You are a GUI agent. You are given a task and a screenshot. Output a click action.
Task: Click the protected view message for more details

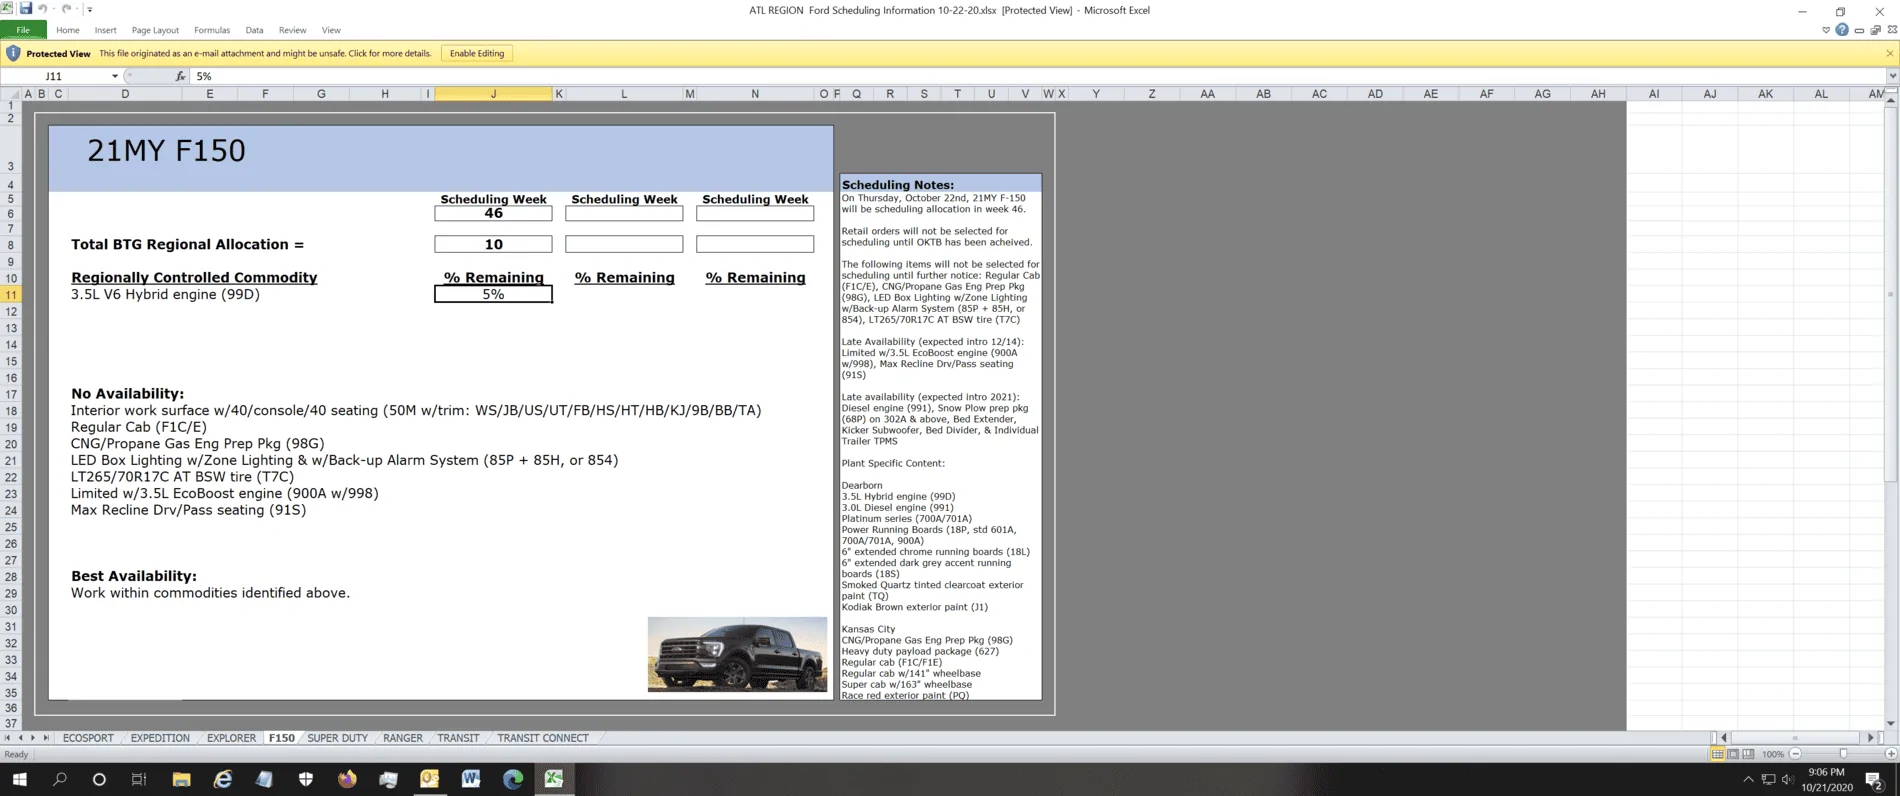coord(265,53)
